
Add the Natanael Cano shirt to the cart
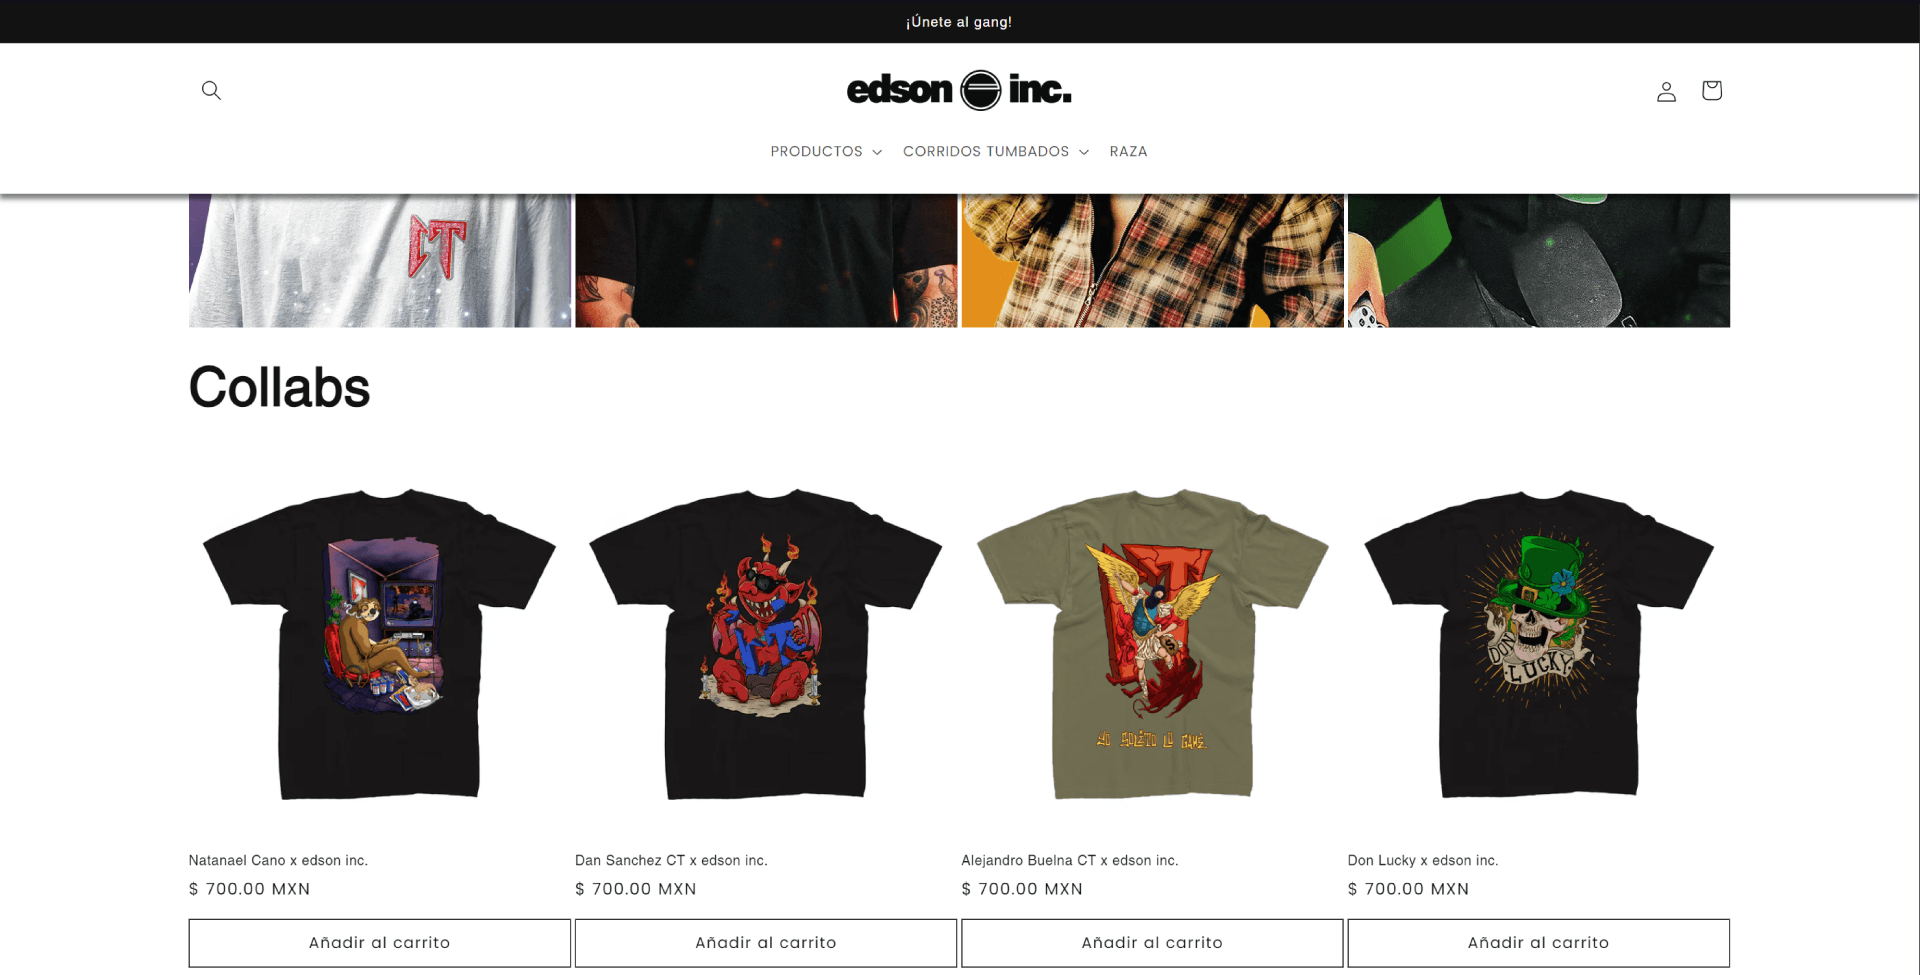click(380, 943)
